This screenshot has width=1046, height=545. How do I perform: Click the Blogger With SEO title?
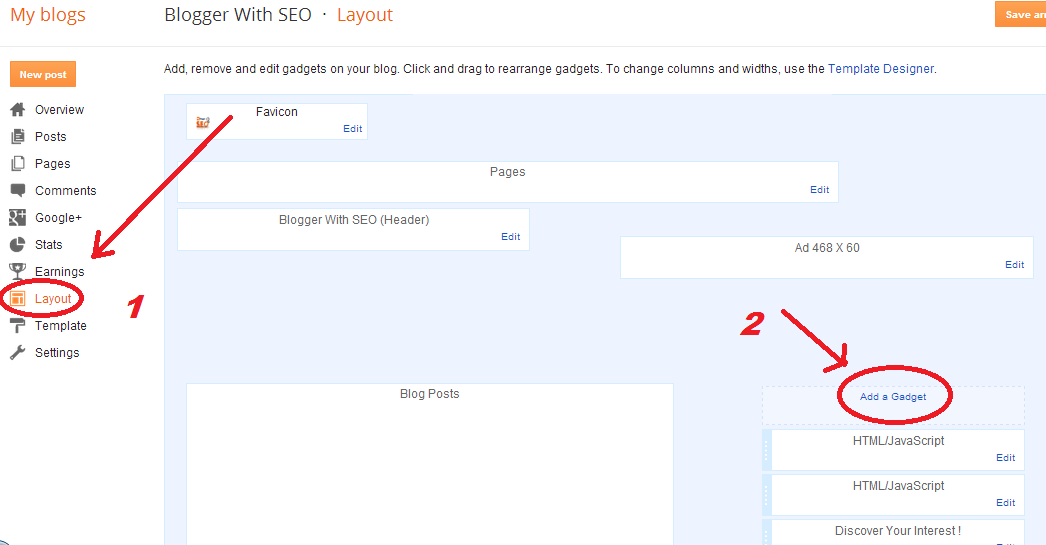238,15
